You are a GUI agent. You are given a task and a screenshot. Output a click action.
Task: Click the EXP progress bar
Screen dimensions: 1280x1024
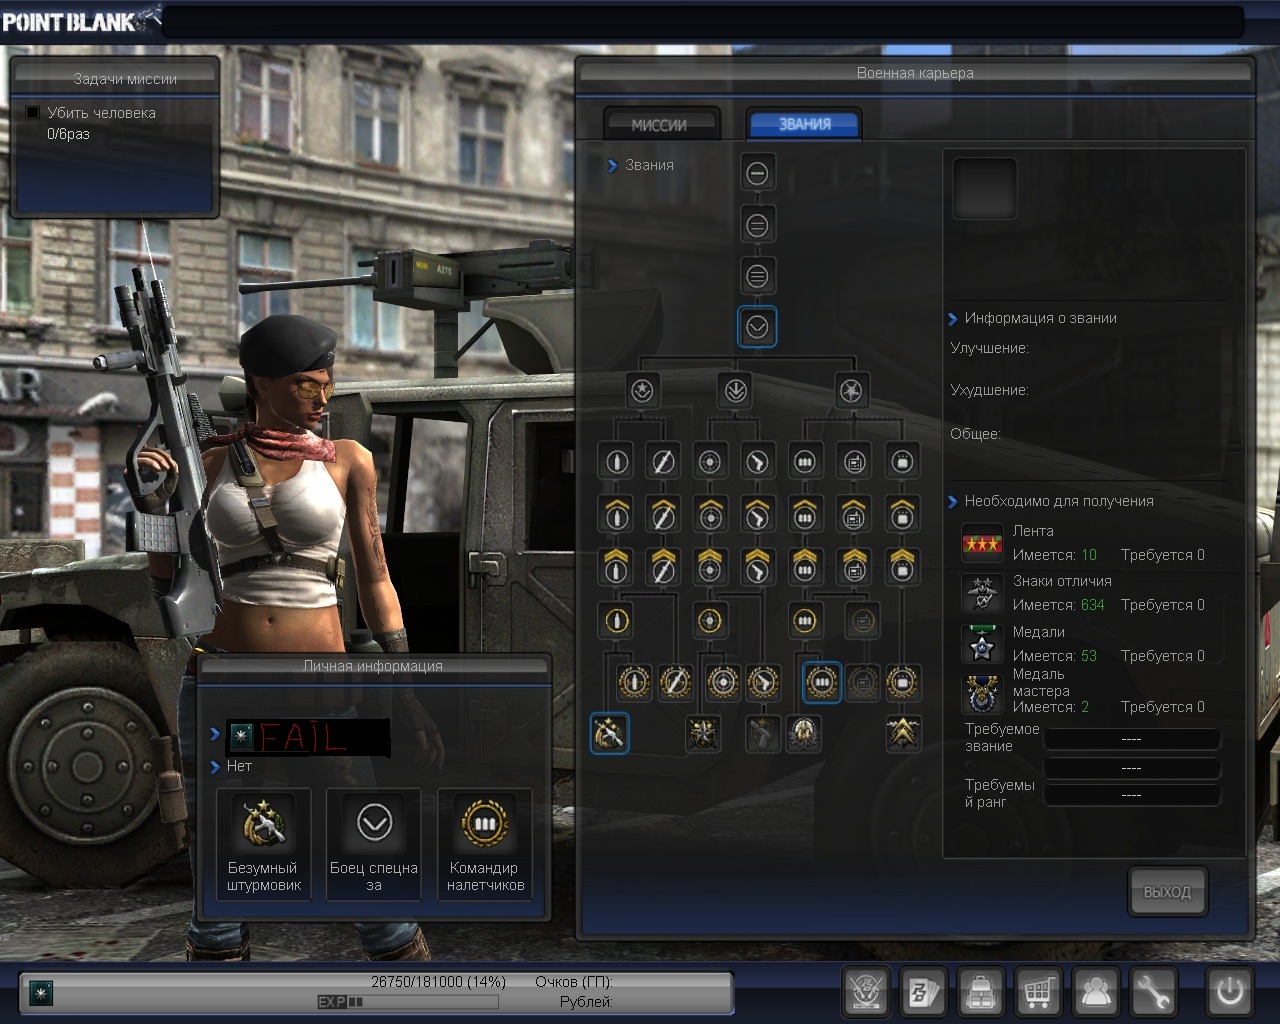coord(407,1002)
